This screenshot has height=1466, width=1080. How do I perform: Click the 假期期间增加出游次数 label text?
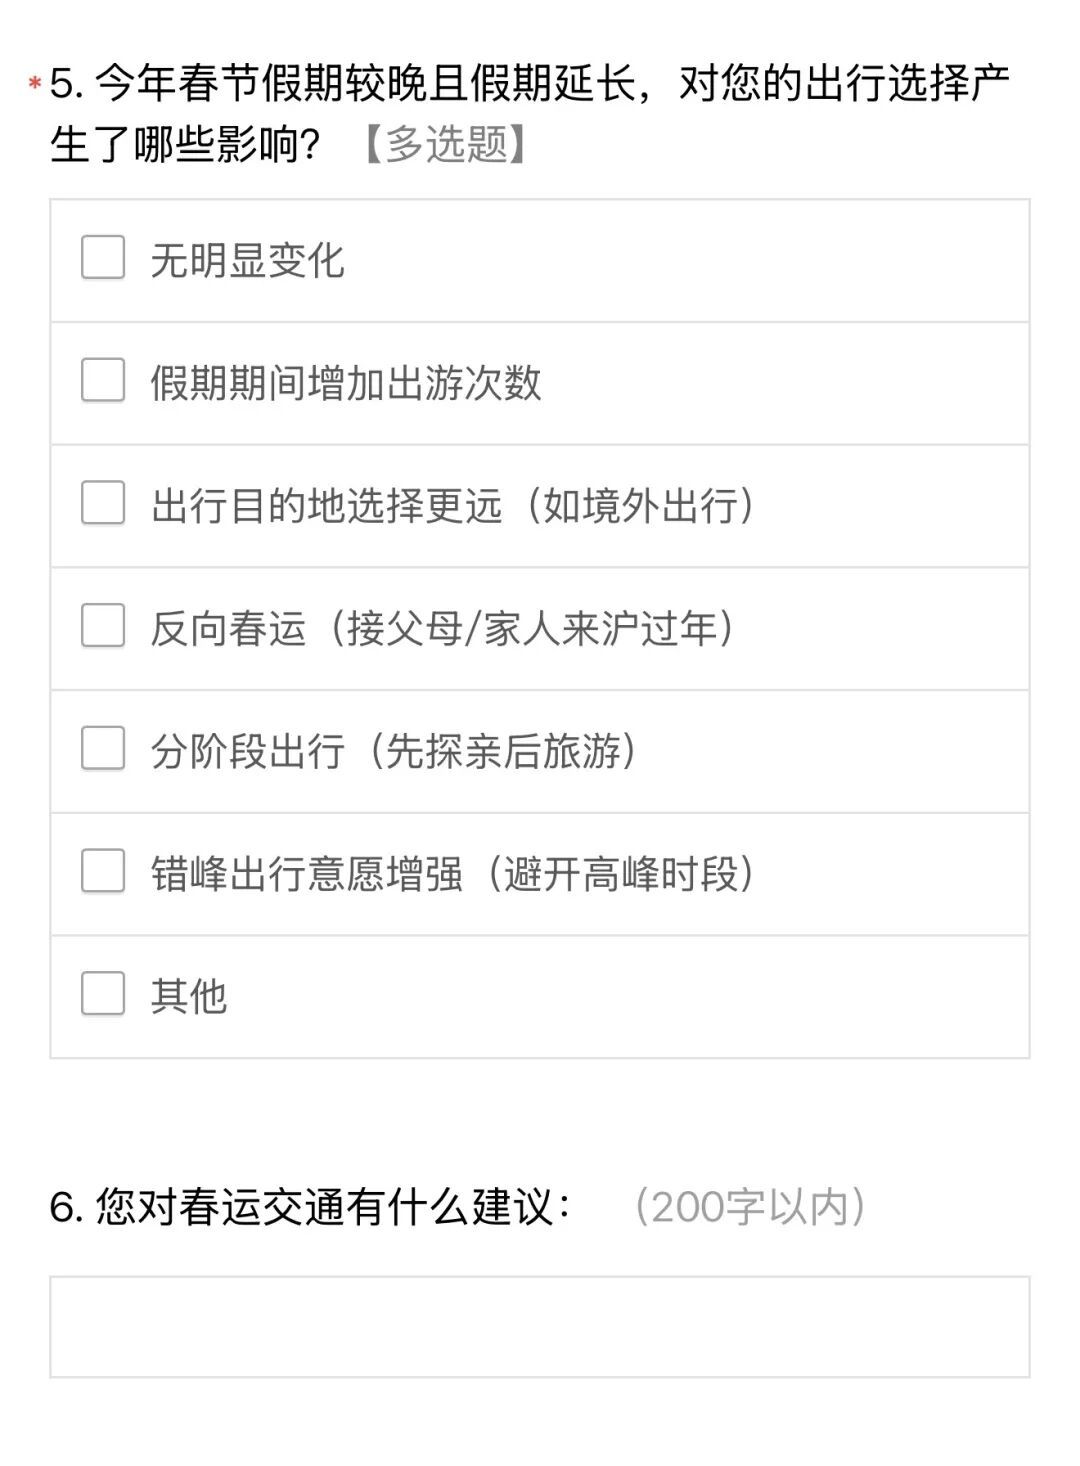(x=346, y=383)
